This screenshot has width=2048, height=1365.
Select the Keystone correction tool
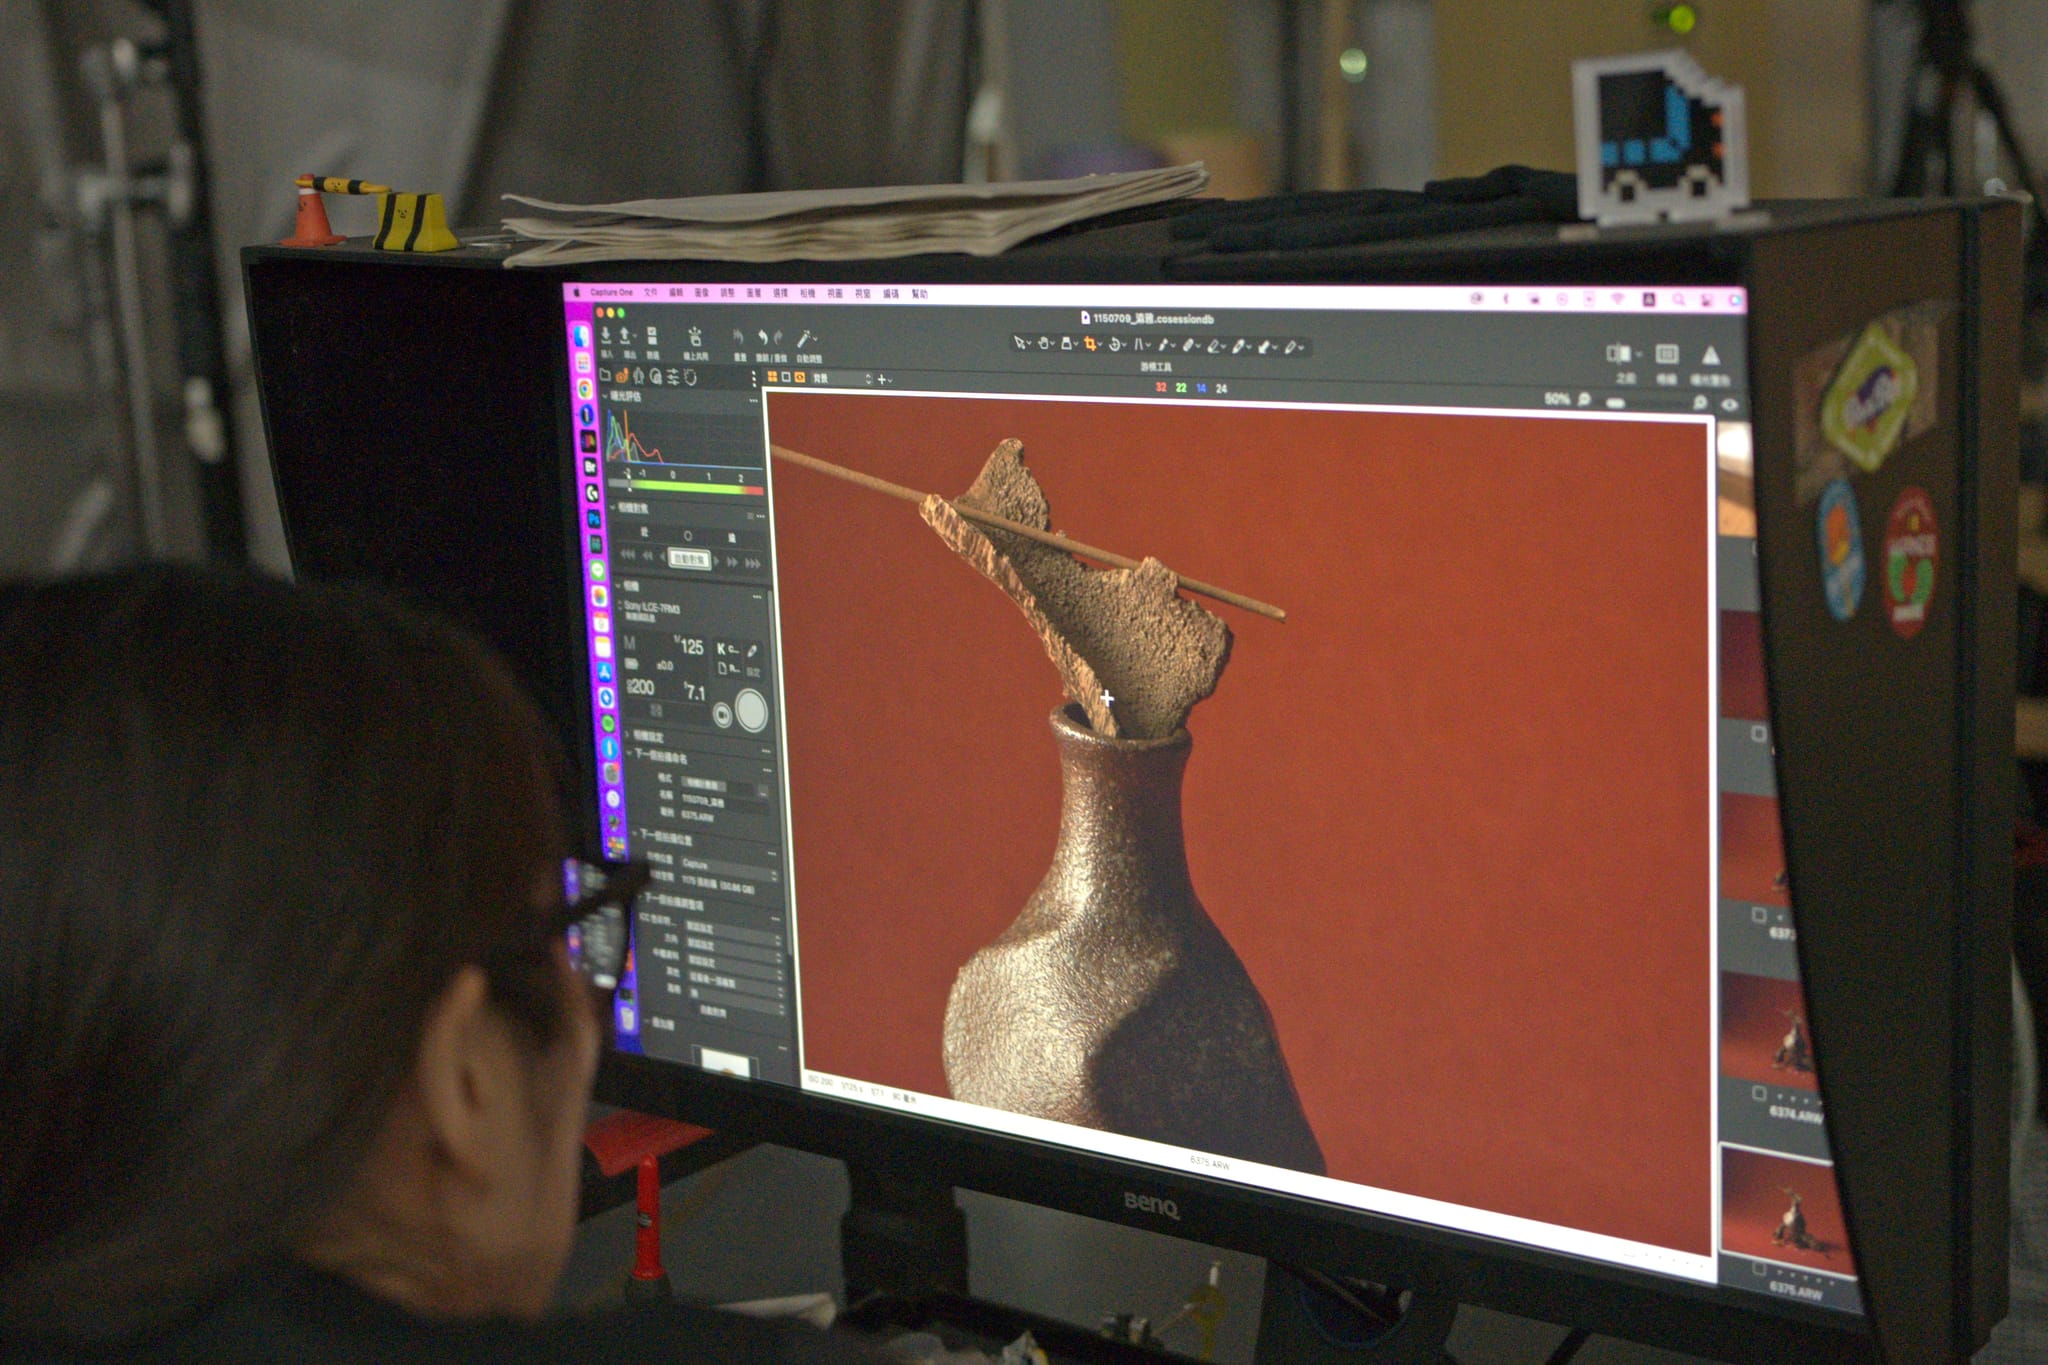click(1139, 345)
